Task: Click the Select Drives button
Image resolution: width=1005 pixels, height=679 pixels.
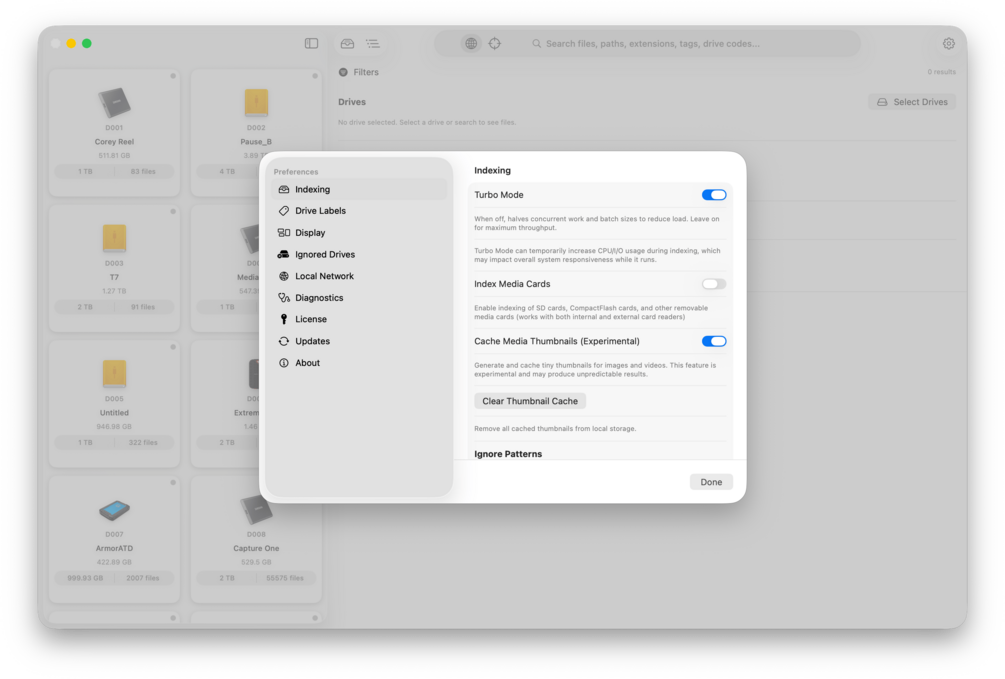Action: (912, 102)
